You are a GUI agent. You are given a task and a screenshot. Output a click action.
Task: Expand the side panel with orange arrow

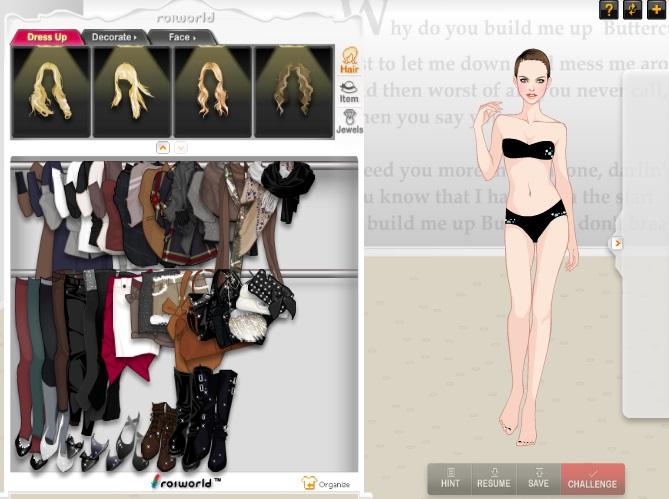coord(617,243)
